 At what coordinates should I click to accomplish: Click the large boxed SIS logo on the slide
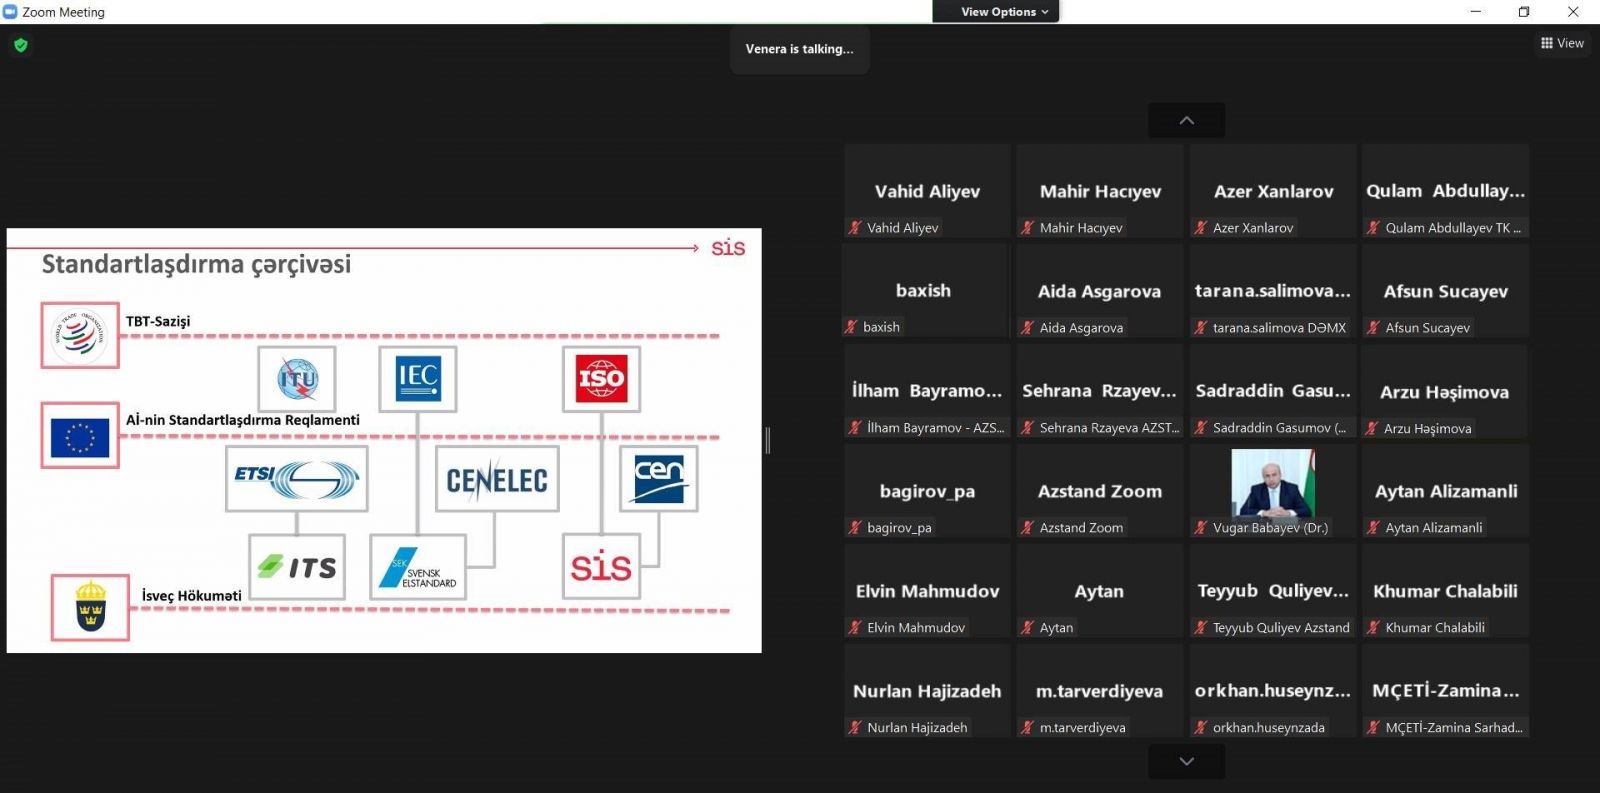coord(601,567)
